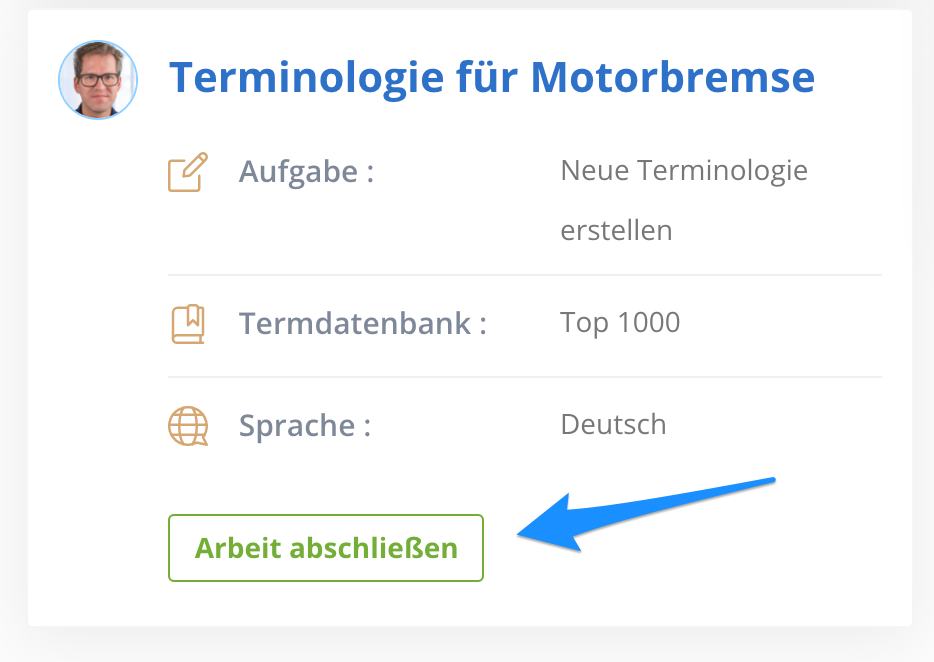Click the Deutsch language value
The width and height of the screenshot is (934, 662).
614,425
